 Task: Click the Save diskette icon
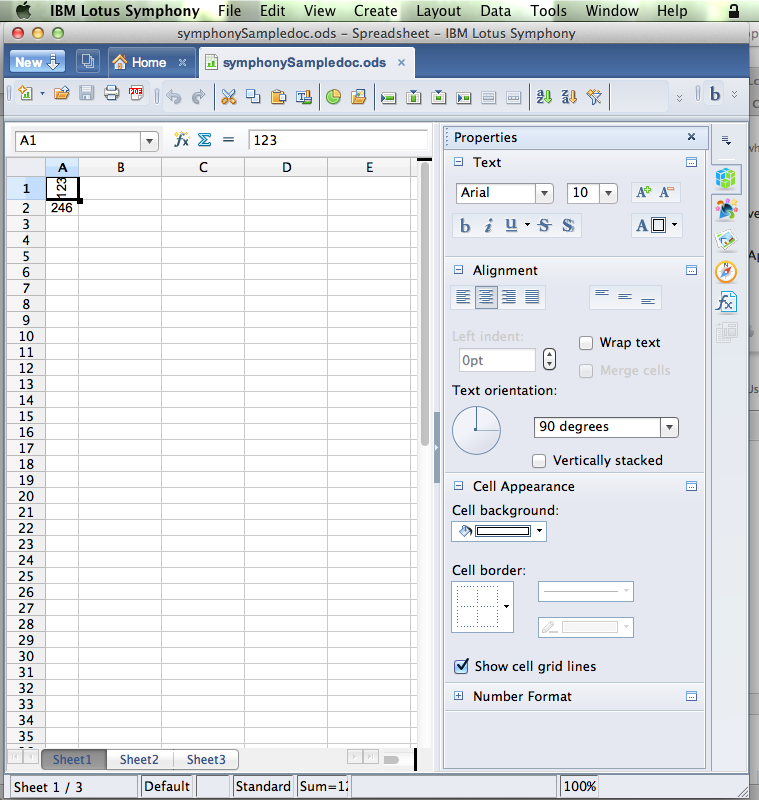click(86, 93)
